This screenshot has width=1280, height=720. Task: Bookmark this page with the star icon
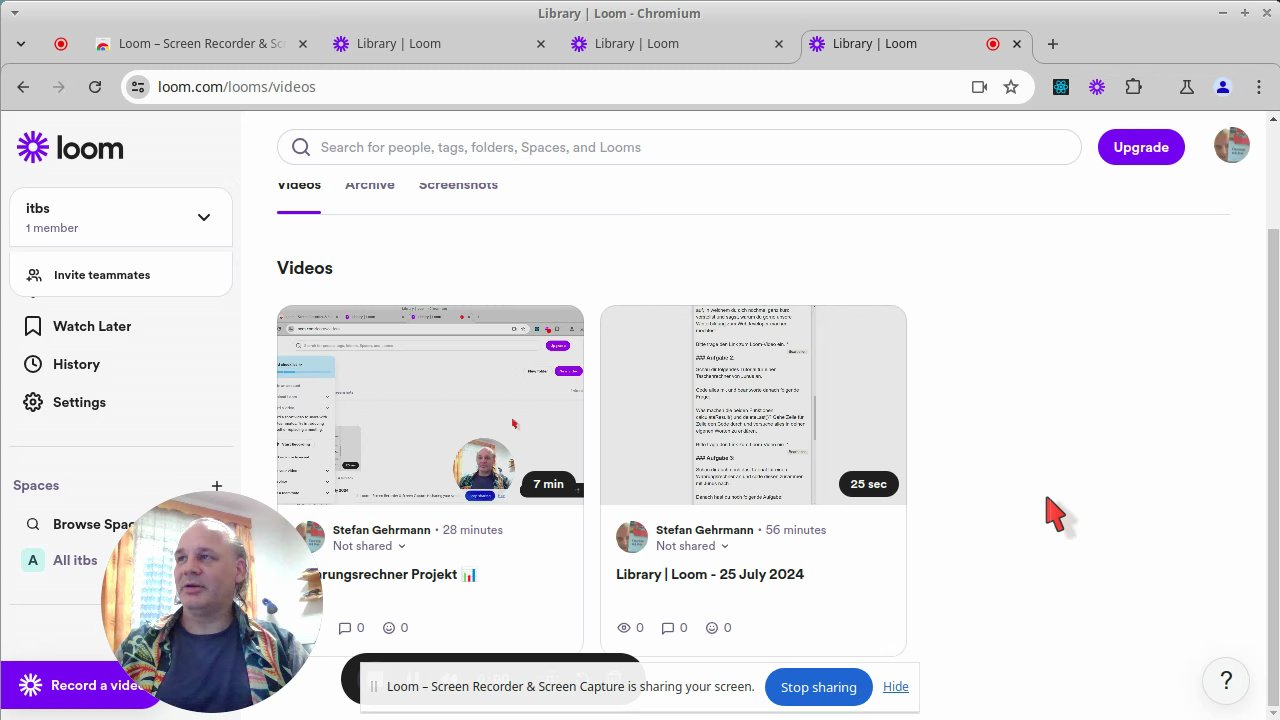[1011, 87]
